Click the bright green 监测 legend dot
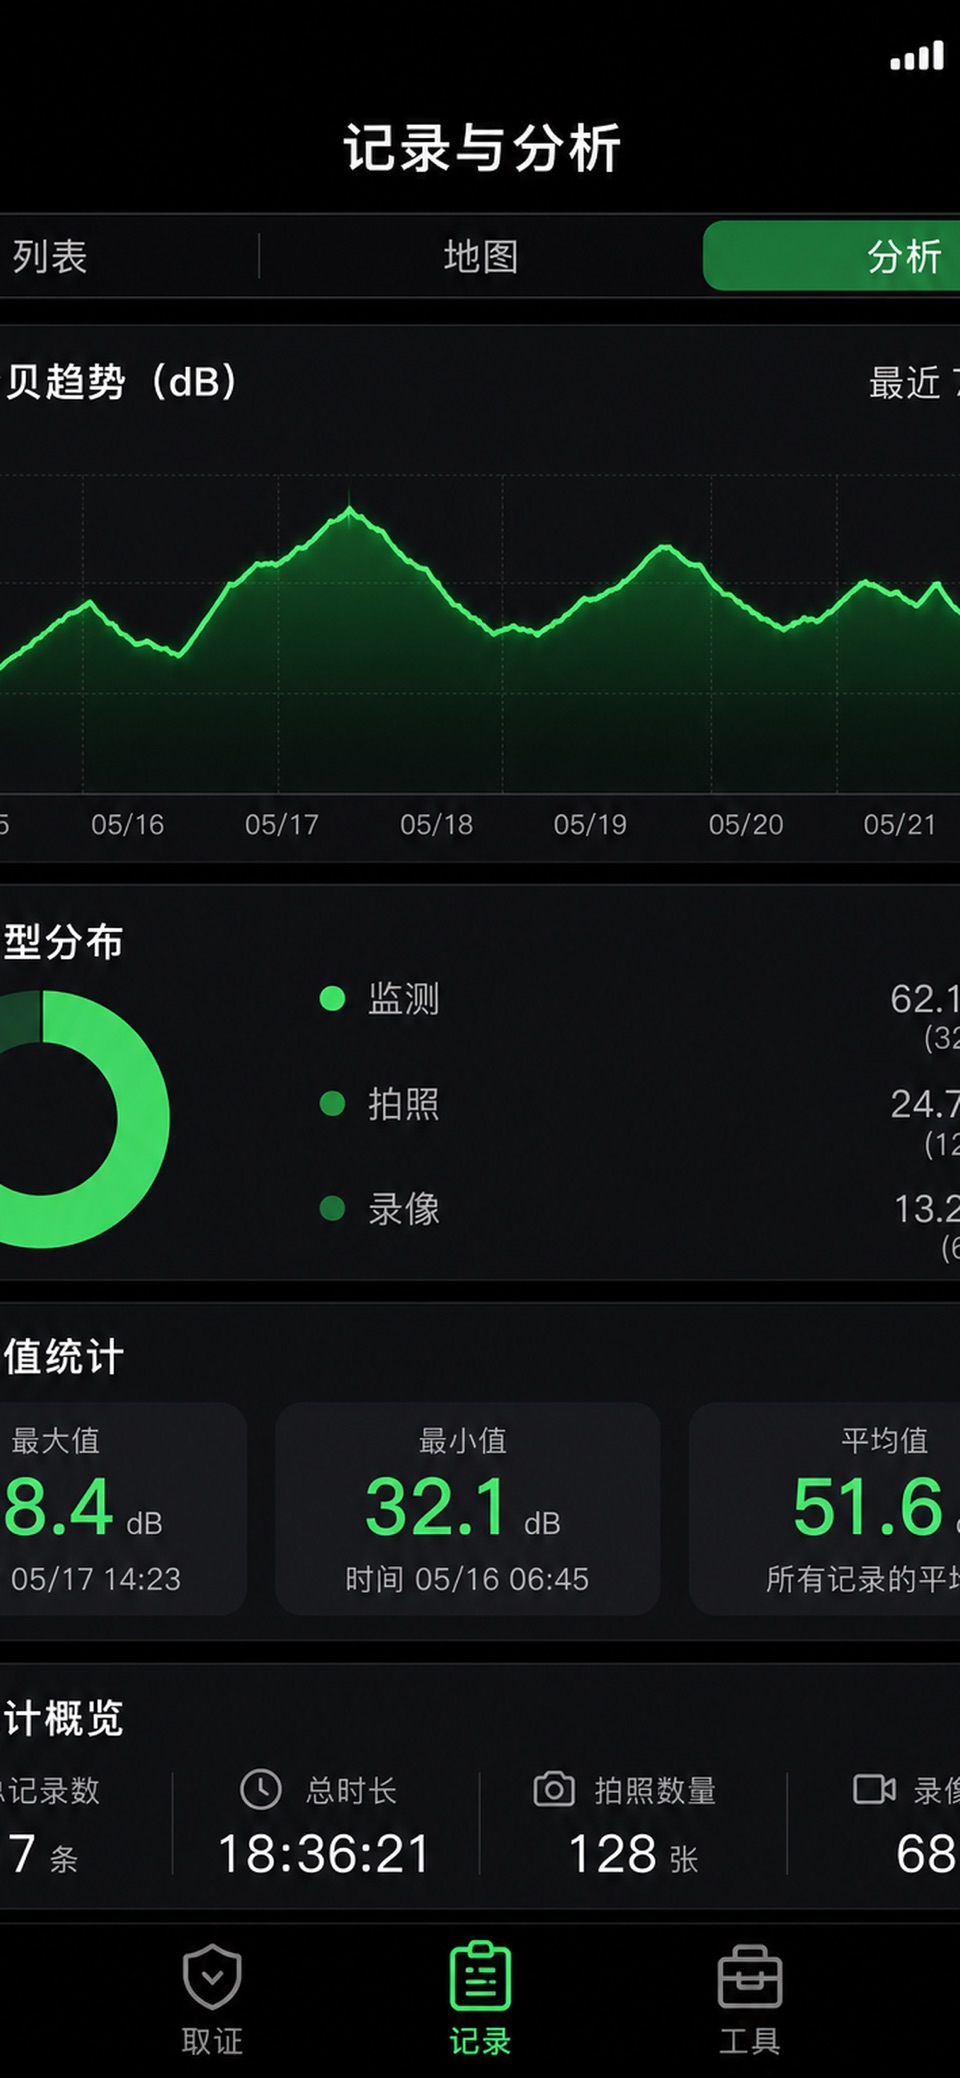Screen dimensions: 960x2078 [332, 998]
